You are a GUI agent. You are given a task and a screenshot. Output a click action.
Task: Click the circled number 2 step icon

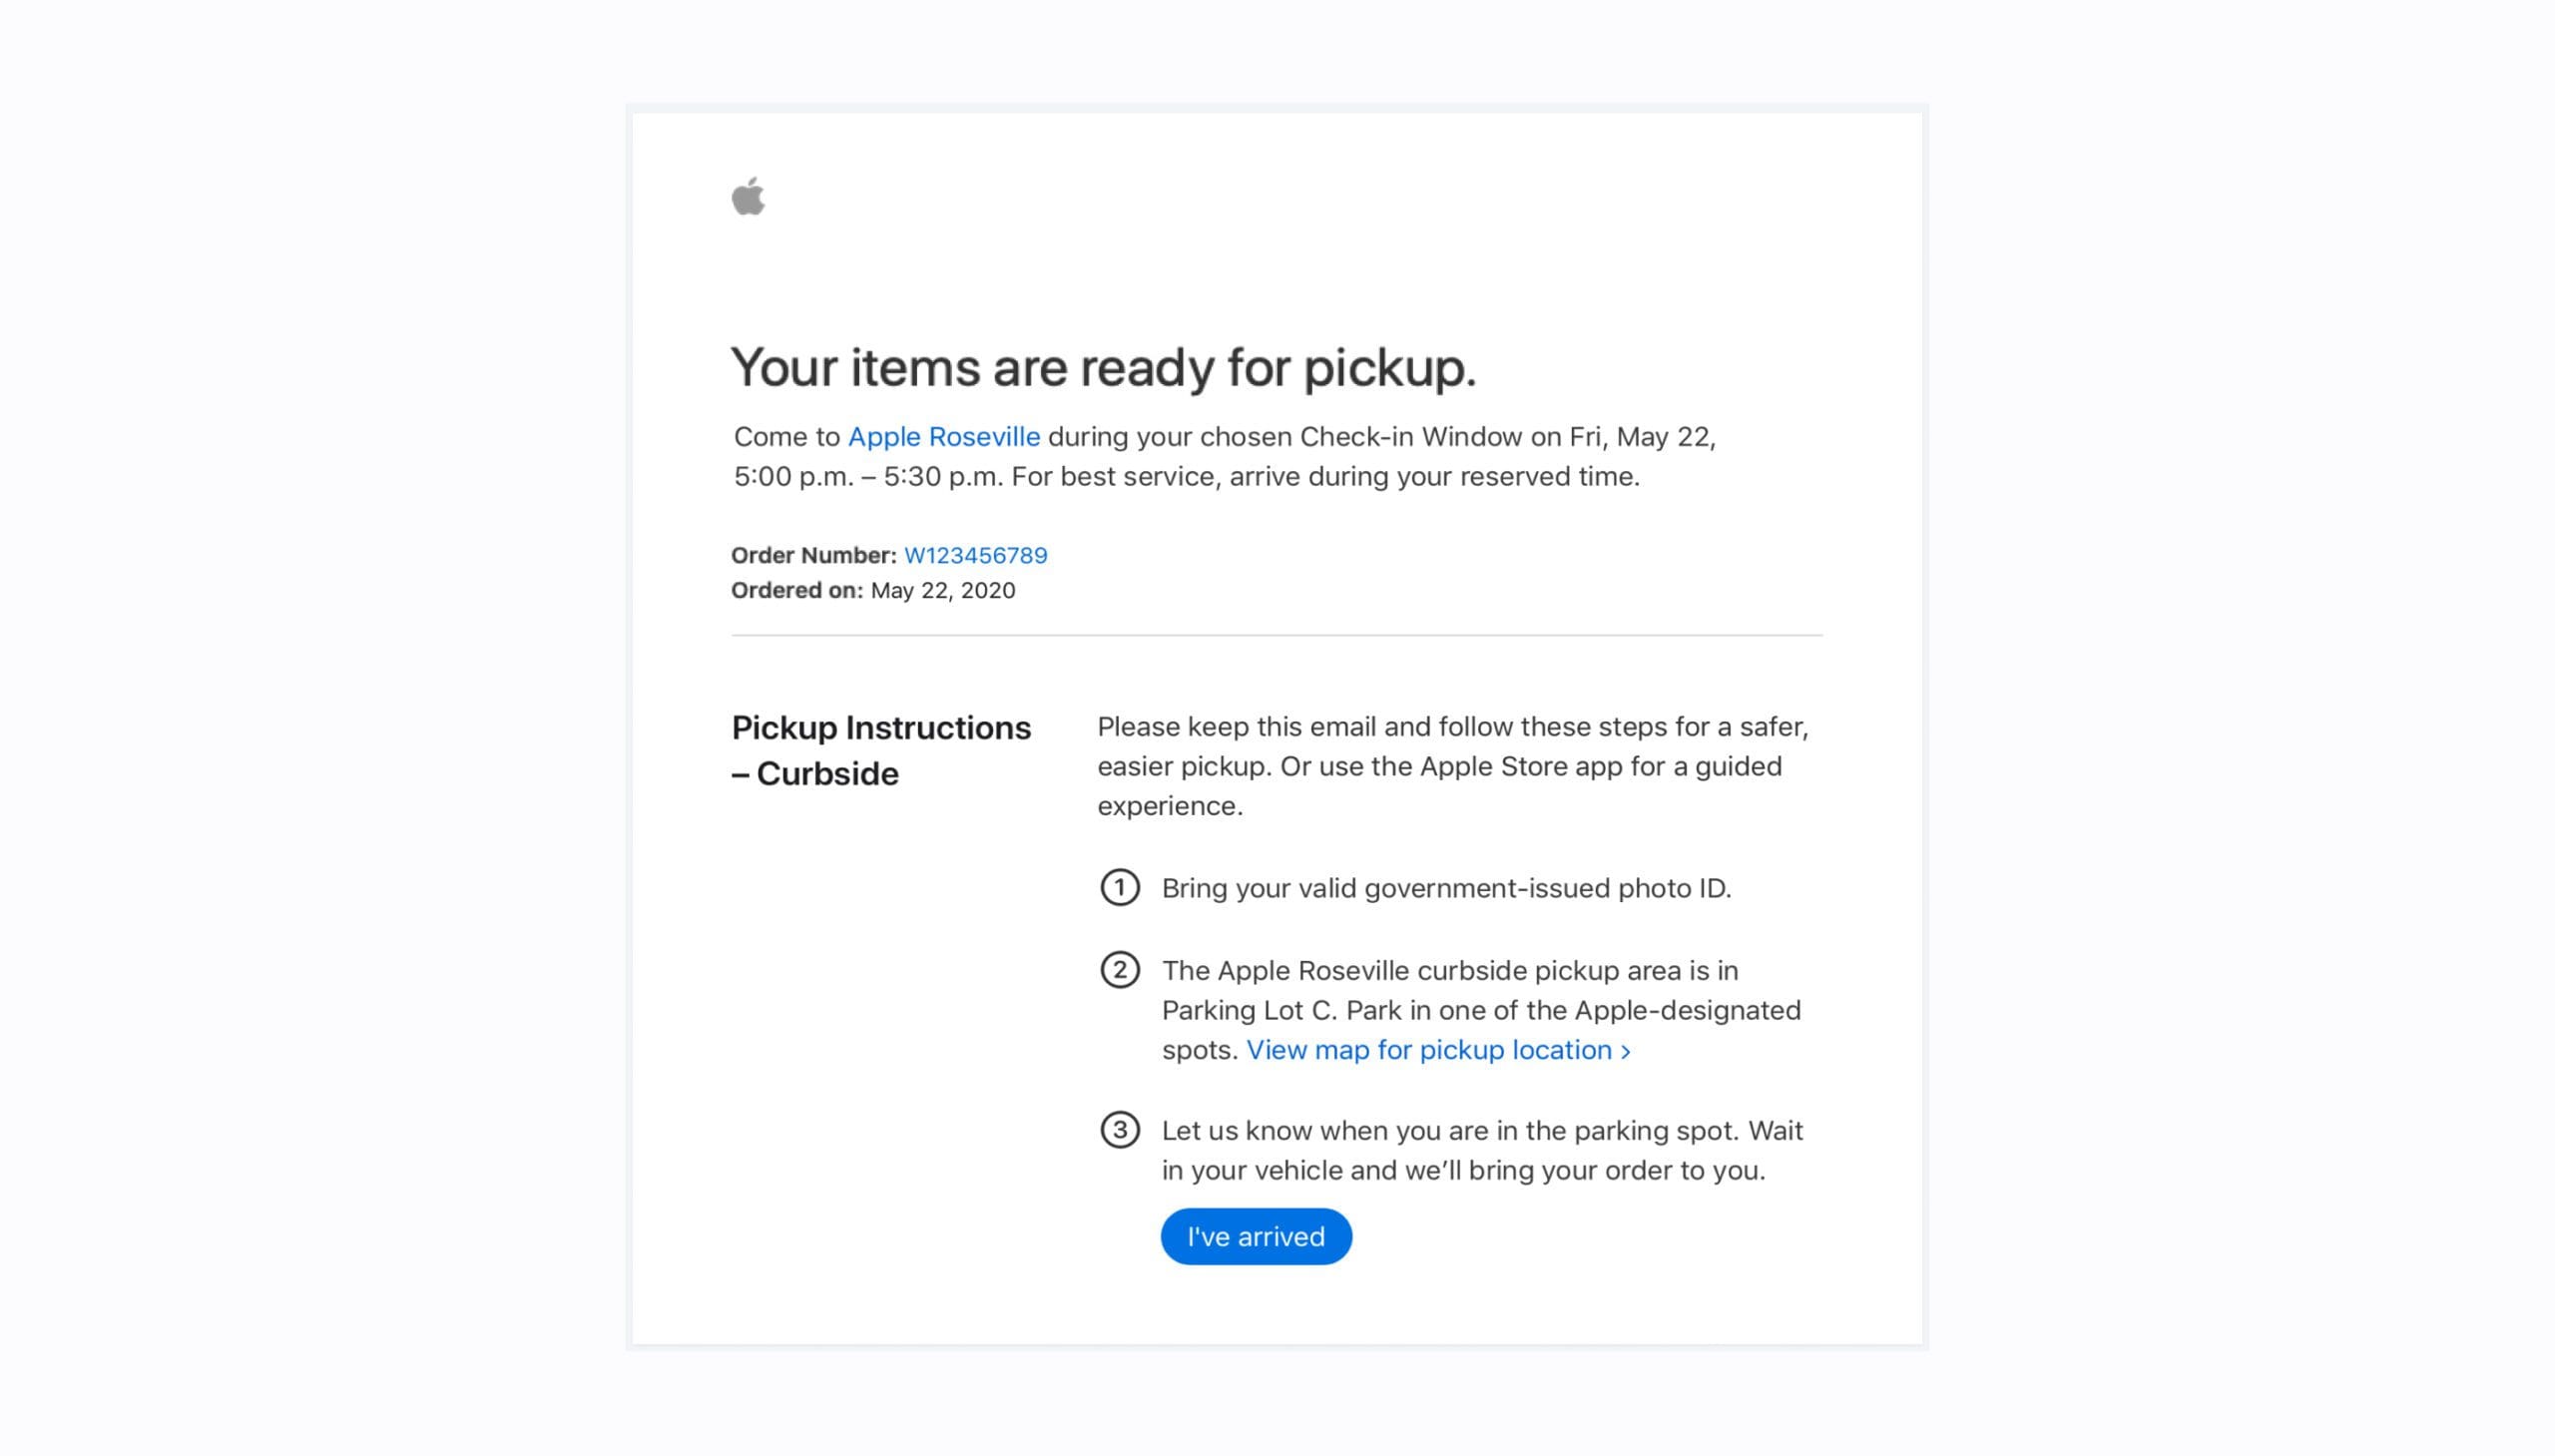[1119, 969]
